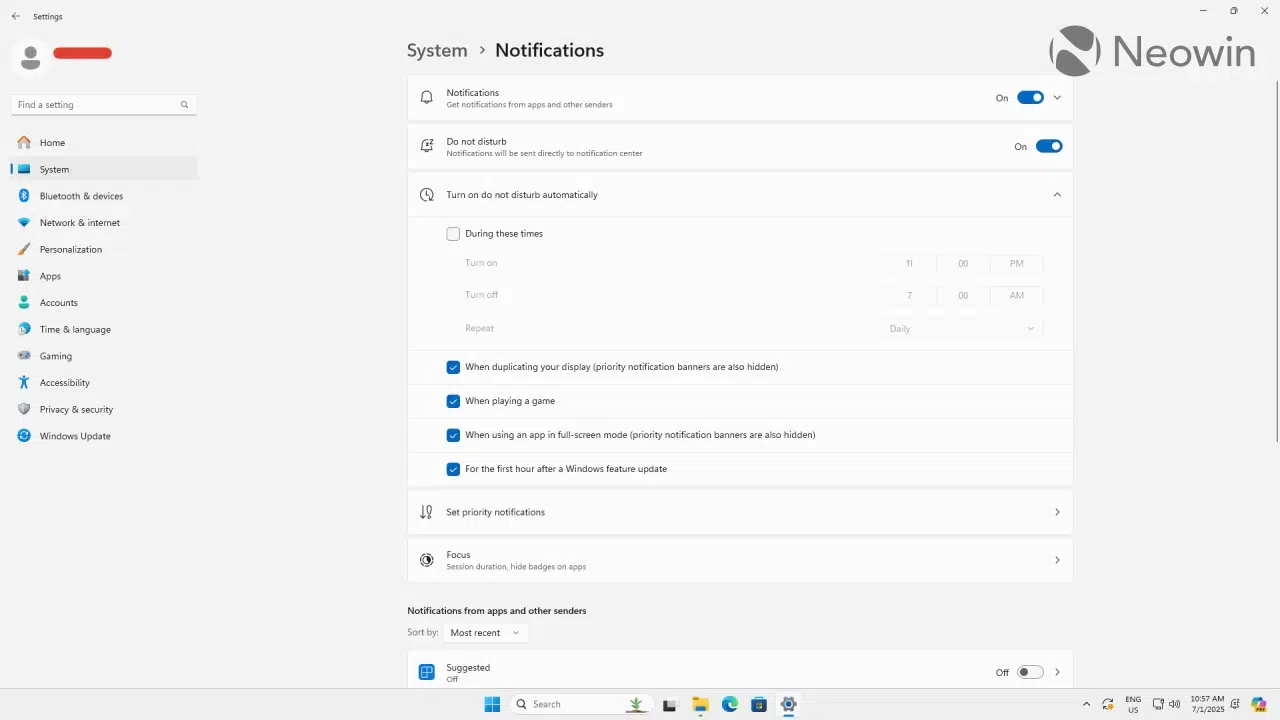Expand the Notifications options chevron
1280x720 pixels.
(x=1057, y=98)
